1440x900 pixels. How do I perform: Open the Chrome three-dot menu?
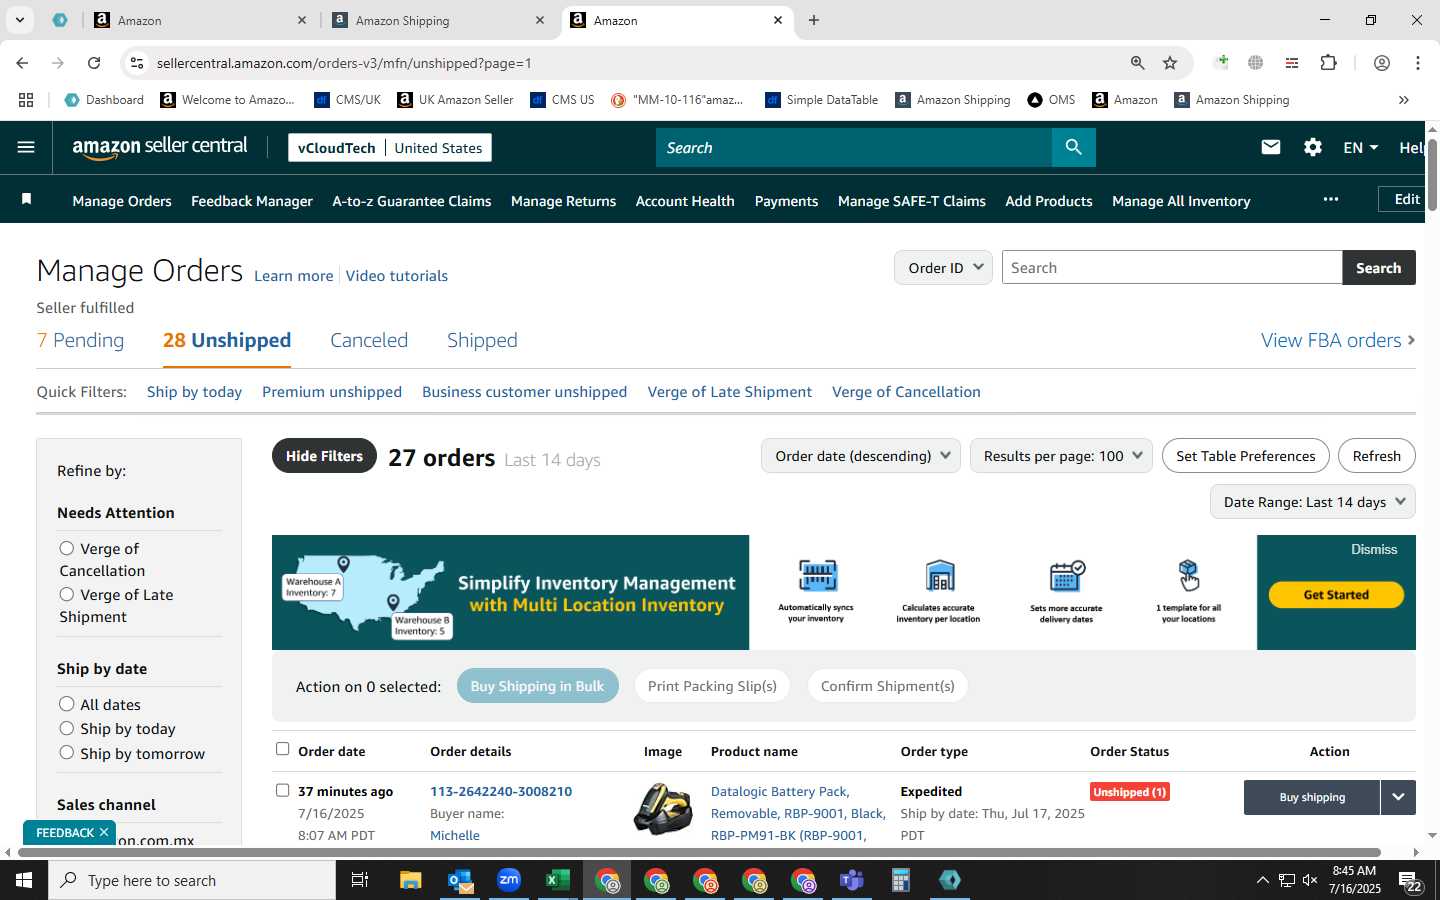(x=1417, y=63)
